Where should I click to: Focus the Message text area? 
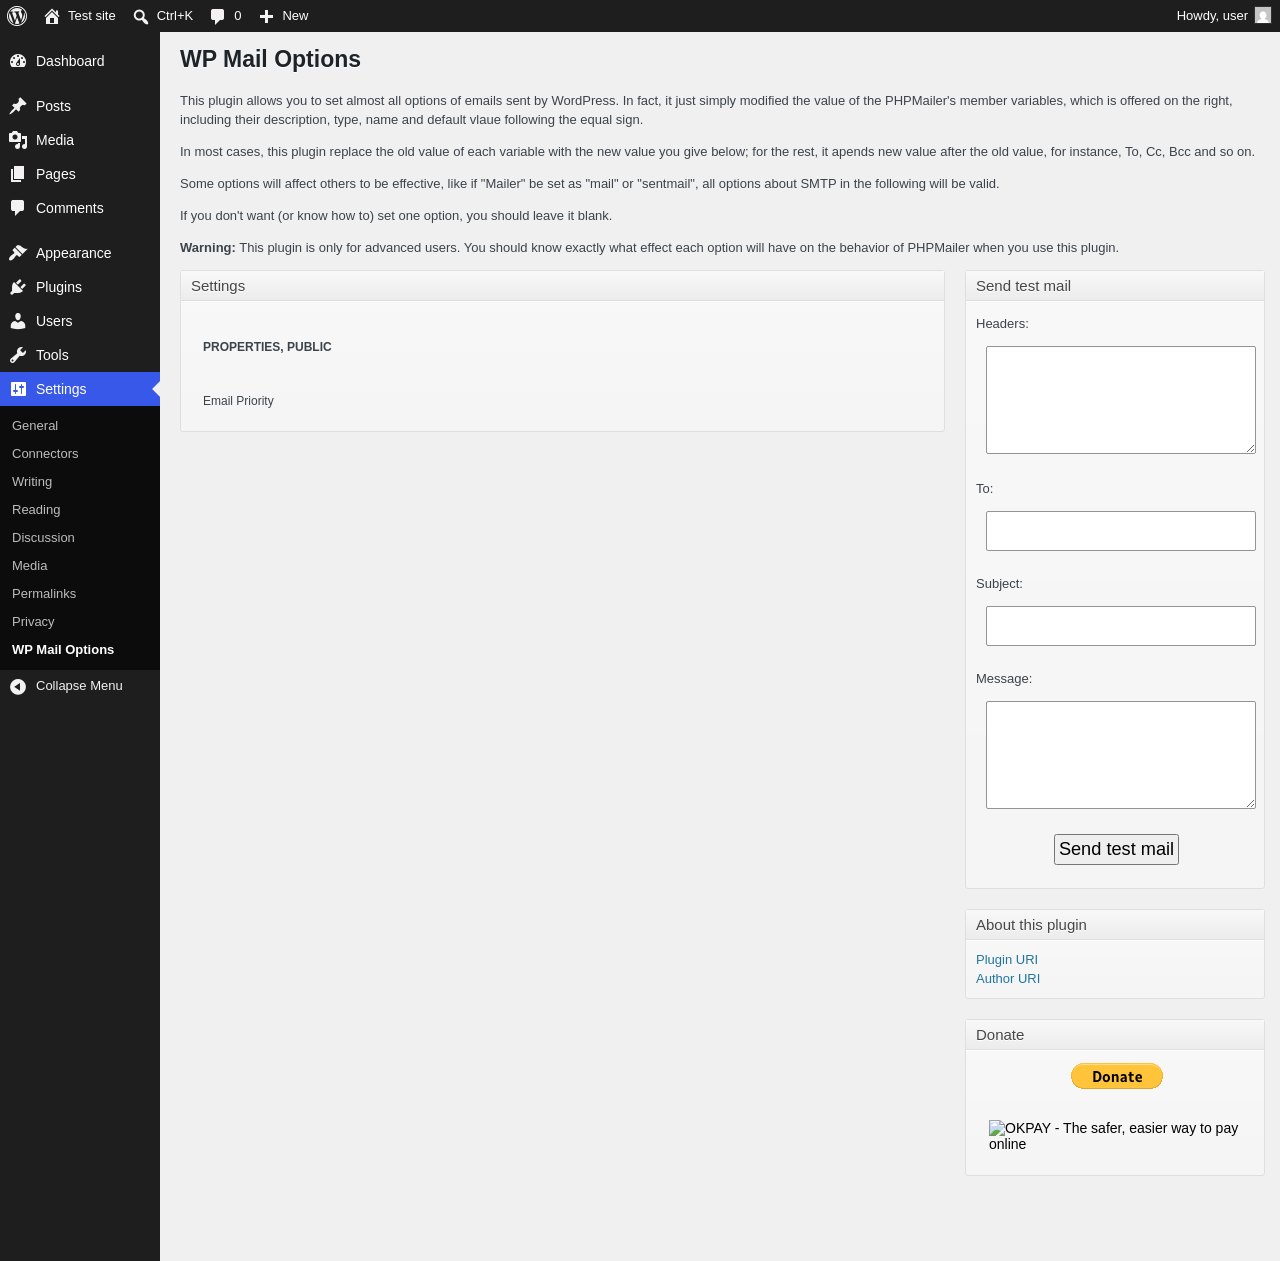click(1121, 755)
